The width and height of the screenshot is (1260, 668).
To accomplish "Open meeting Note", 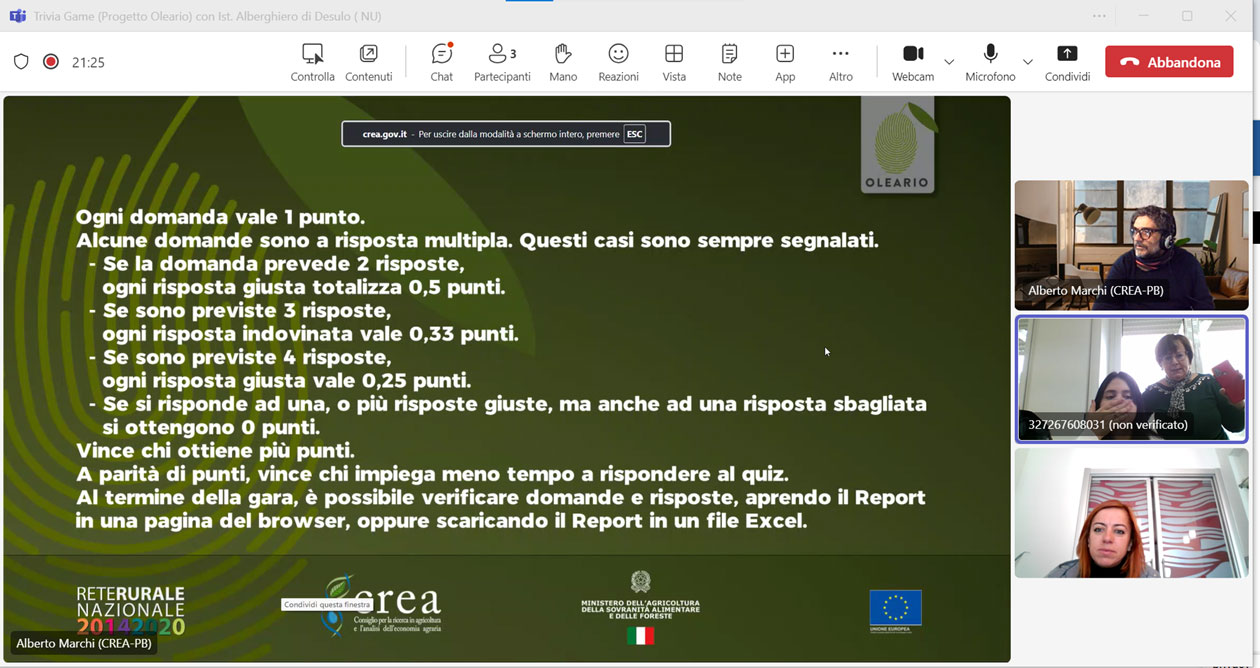I will 730,62.
